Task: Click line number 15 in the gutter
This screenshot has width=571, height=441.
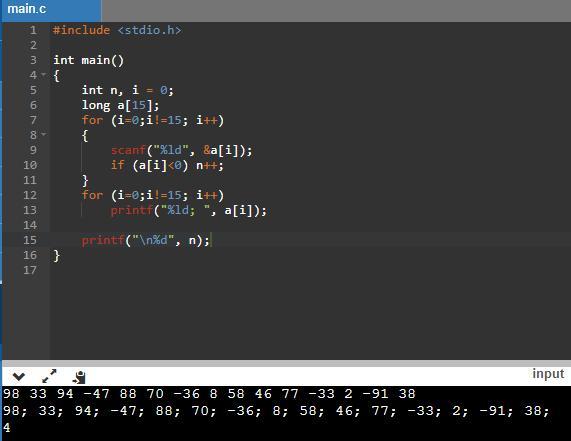Action: (30, 240)
